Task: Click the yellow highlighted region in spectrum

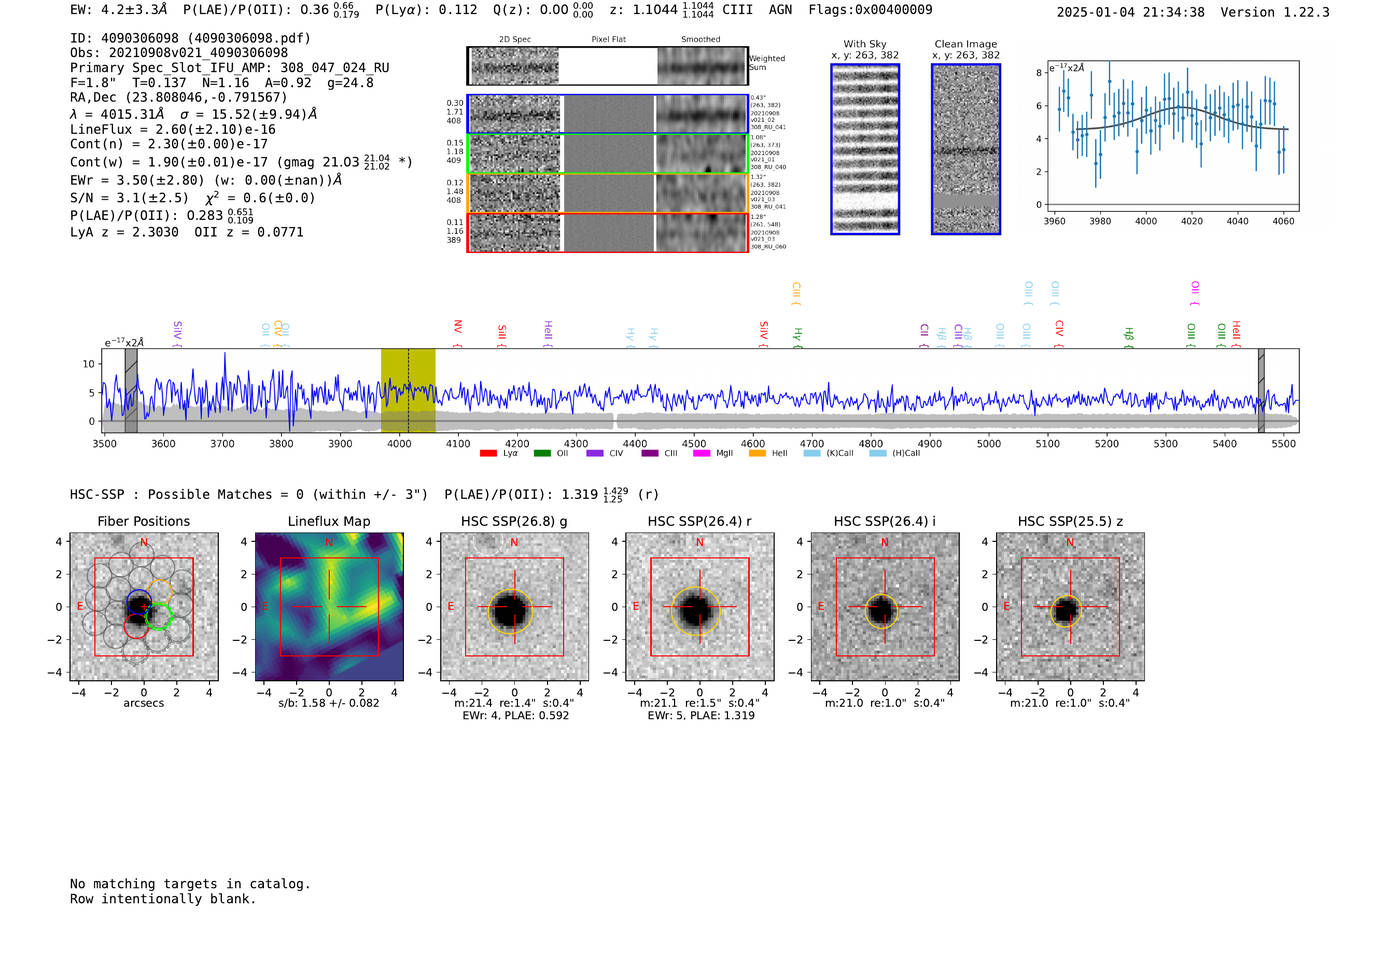Action: click(408, 390)
